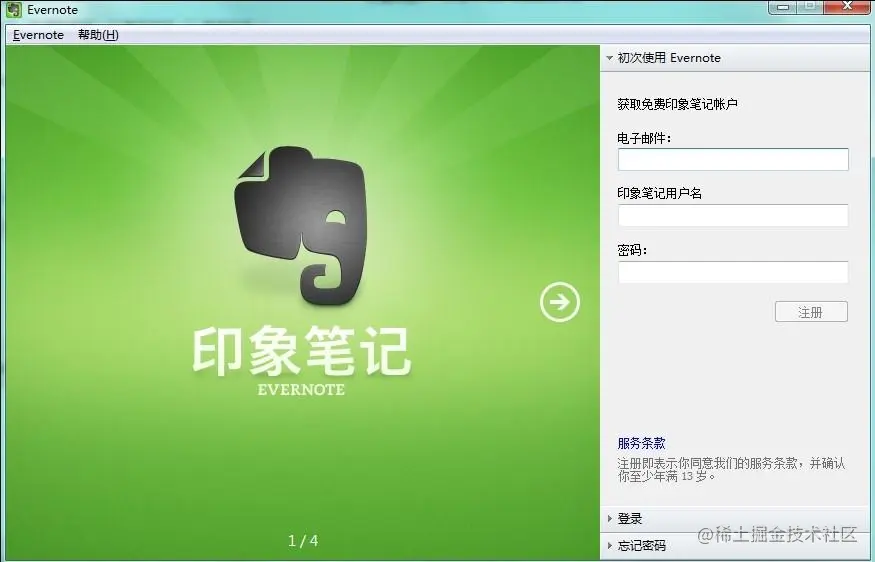Open the Evernote menu
The image size is (875, 562).
pos(38,35)
